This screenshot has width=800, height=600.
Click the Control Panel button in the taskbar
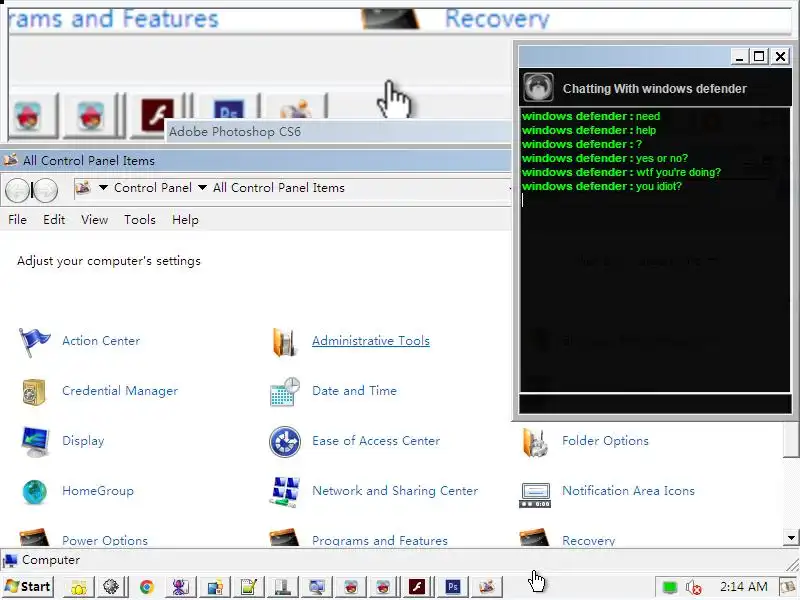[487, 587]
